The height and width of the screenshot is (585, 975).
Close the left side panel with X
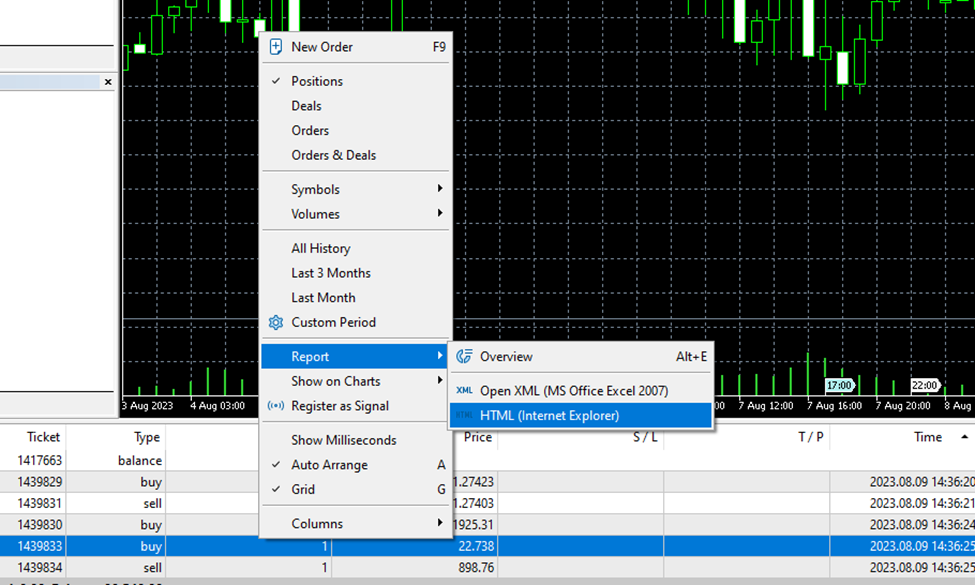point(108,81)
